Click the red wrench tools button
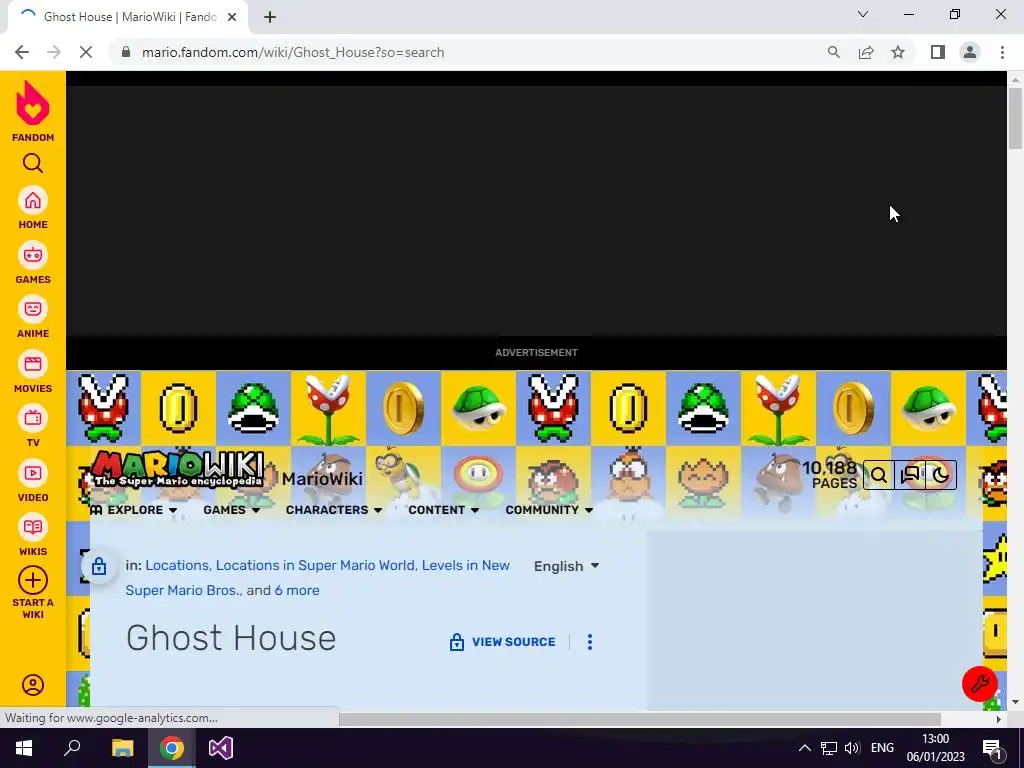 (980, 684)
